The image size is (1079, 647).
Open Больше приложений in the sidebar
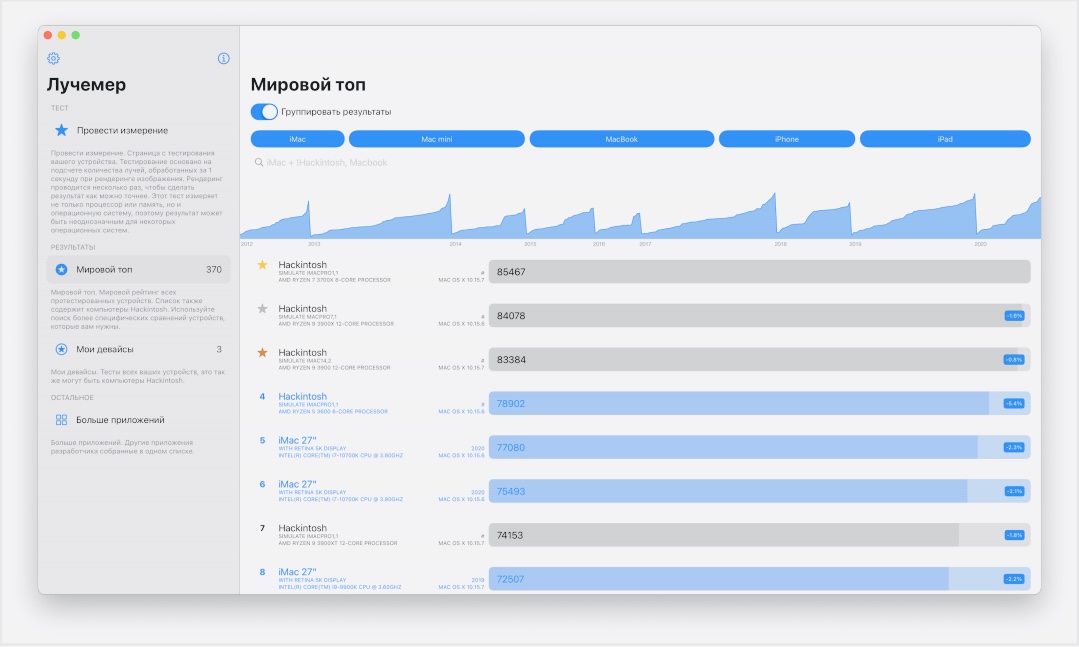click(138, 420)
